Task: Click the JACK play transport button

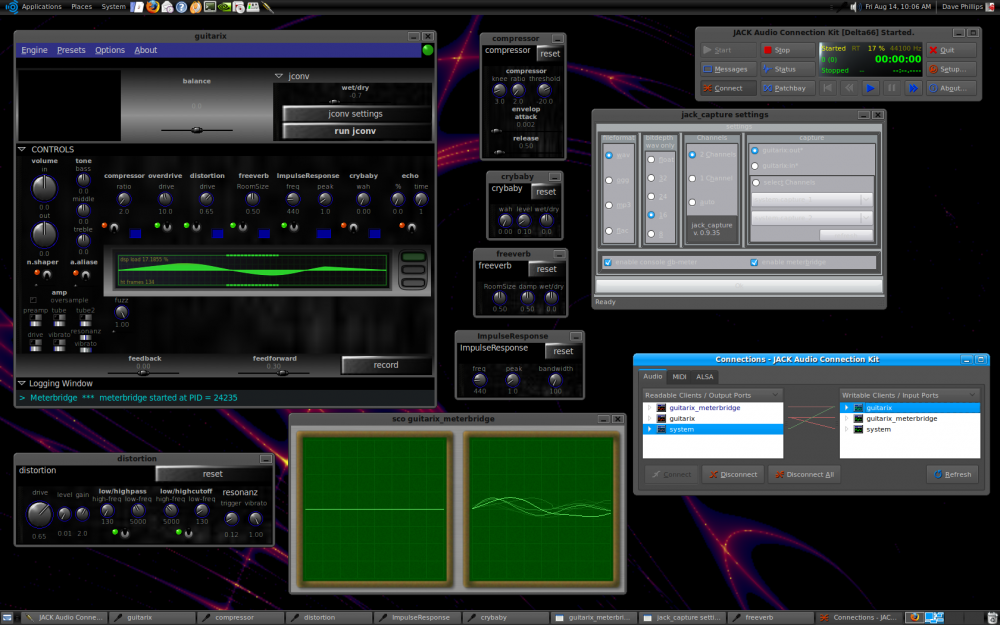Action: pos(870,88)
